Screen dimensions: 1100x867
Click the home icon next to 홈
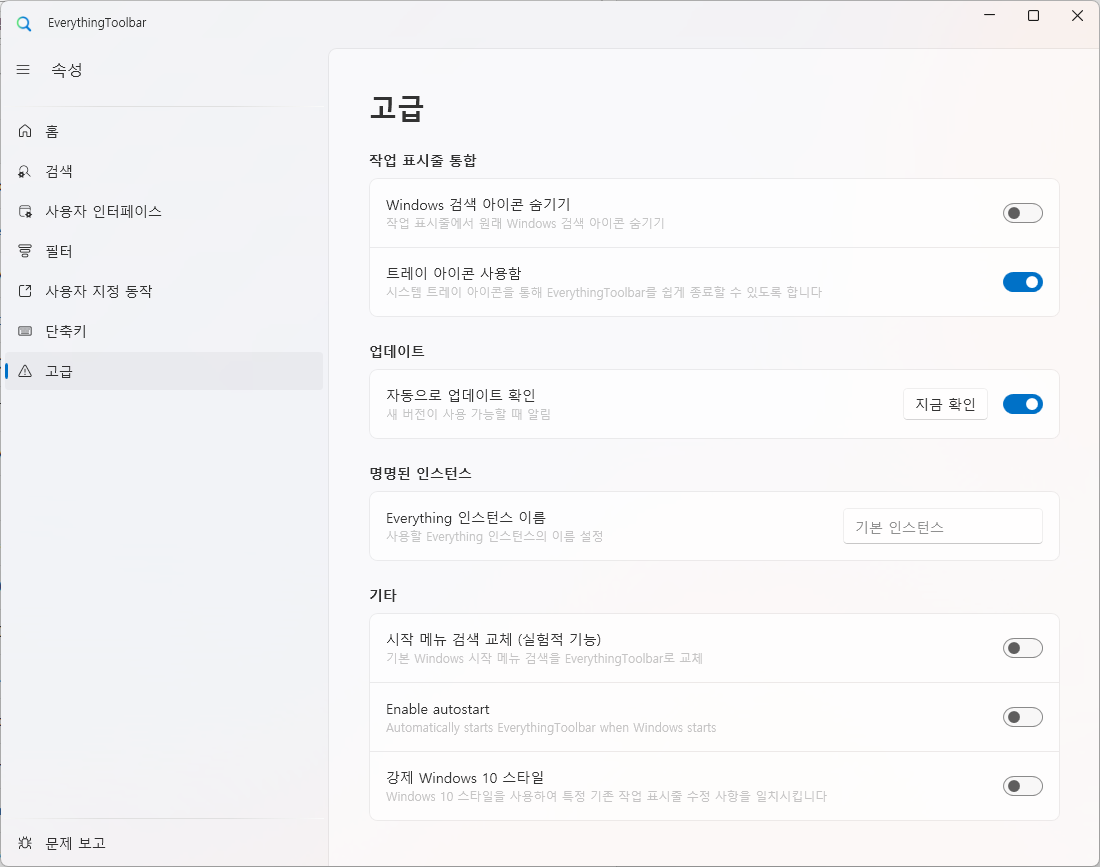coord(25,131)
